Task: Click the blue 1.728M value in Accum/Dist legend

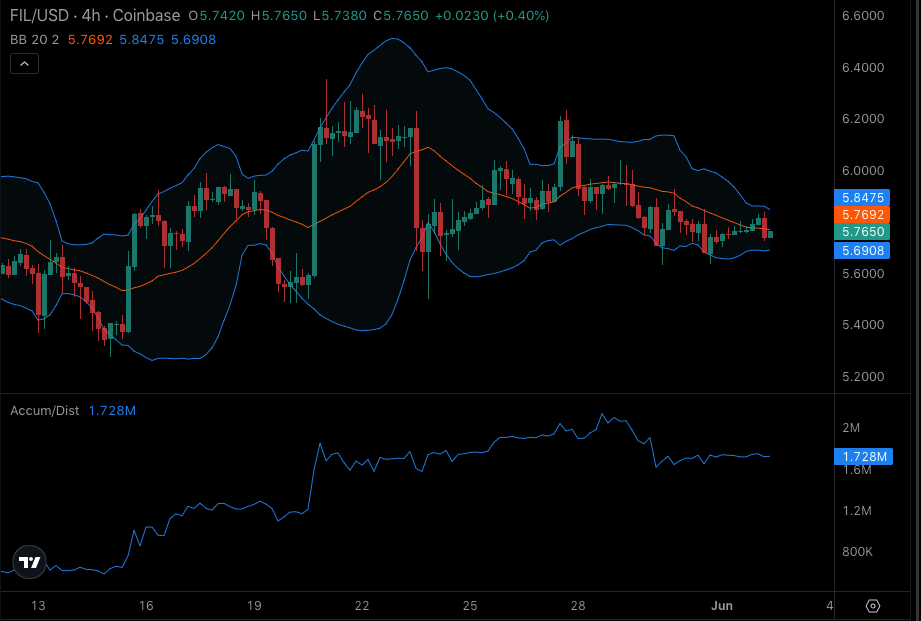Action: click(112, 410)
